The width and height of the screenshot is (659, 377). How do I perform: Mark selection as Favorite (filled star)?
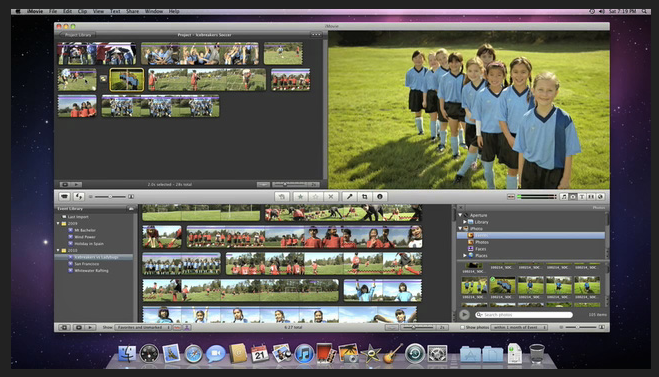point(301,196)
